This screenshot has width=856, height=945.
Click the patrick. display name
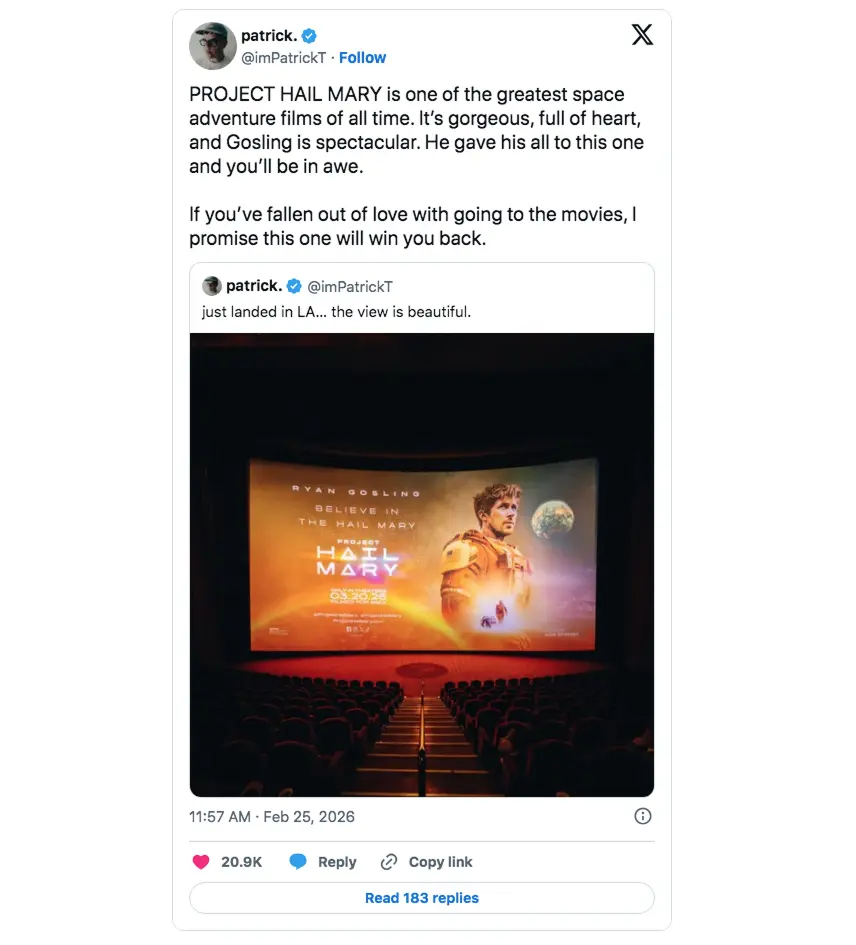pyautogui.click(x=269, y=36)
